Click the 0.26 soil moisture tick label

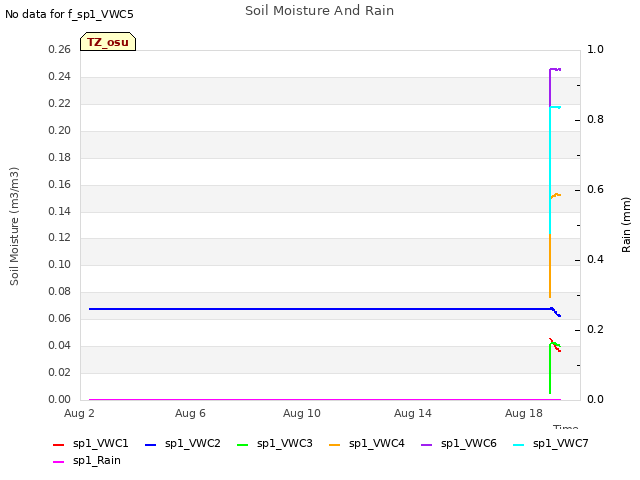pyautogui.click(x=60, y=49)
